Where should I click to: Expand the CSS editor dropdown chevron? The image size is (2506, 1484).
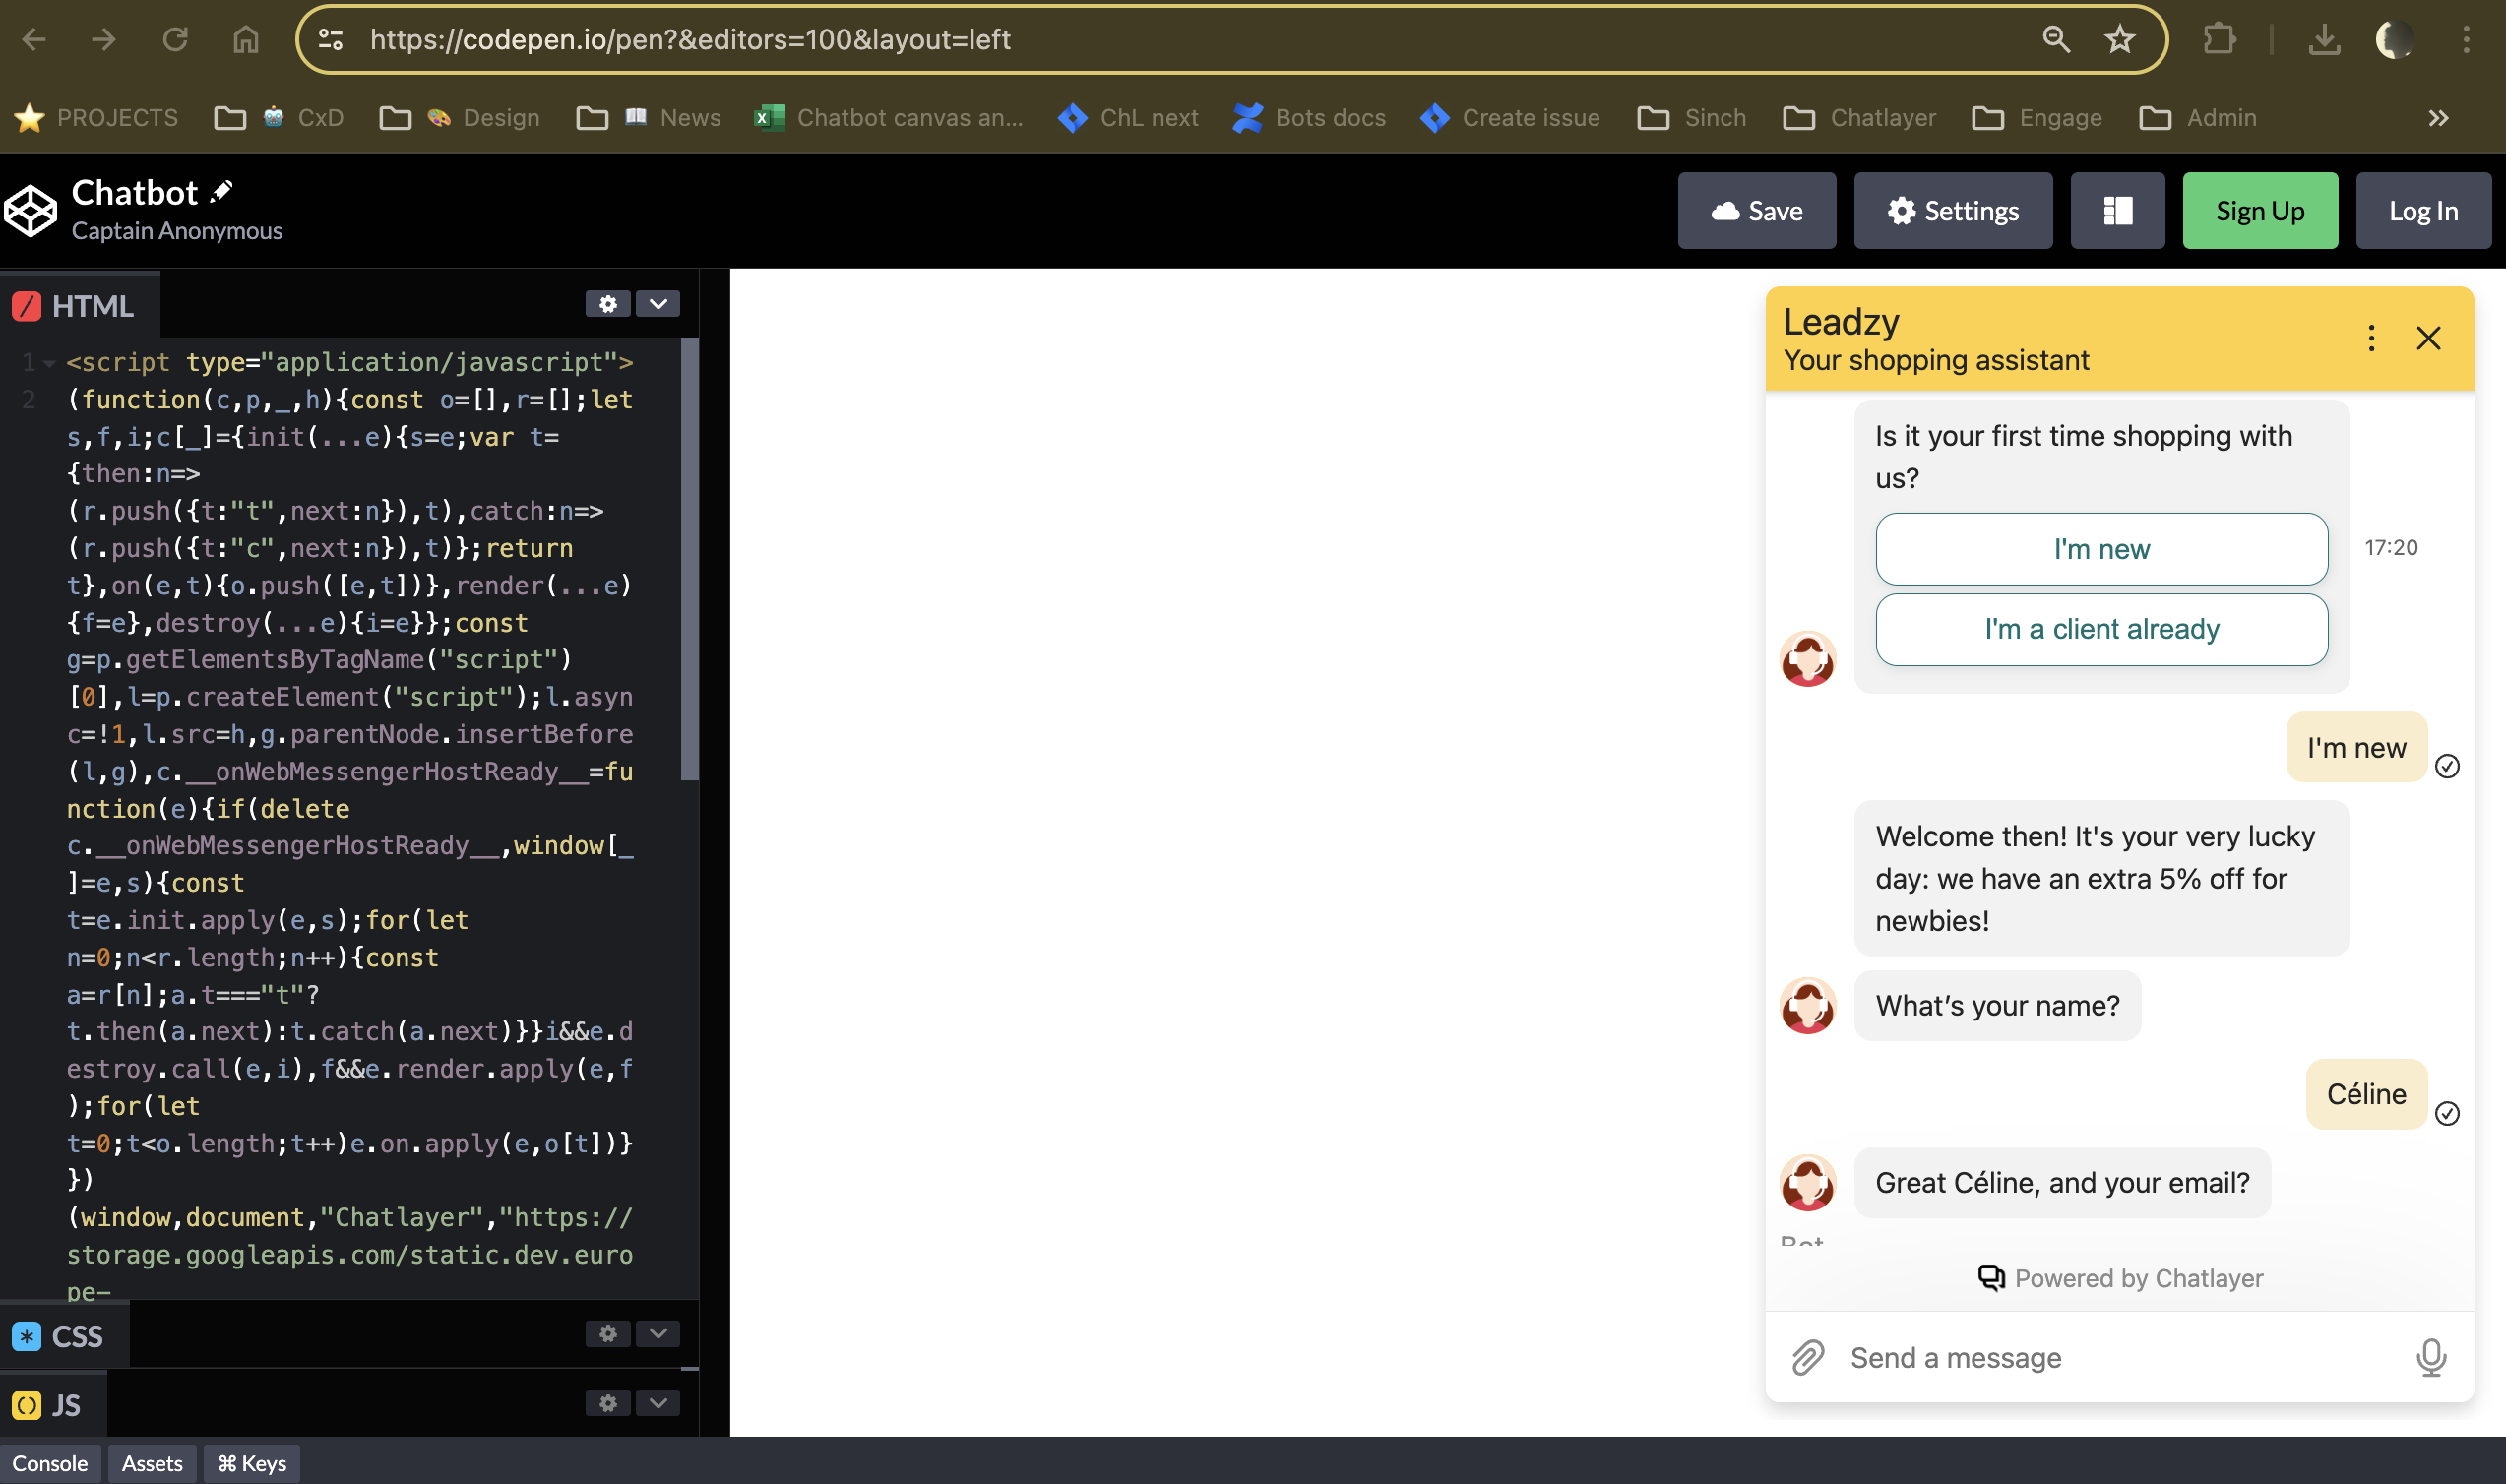coord(658,1333)
